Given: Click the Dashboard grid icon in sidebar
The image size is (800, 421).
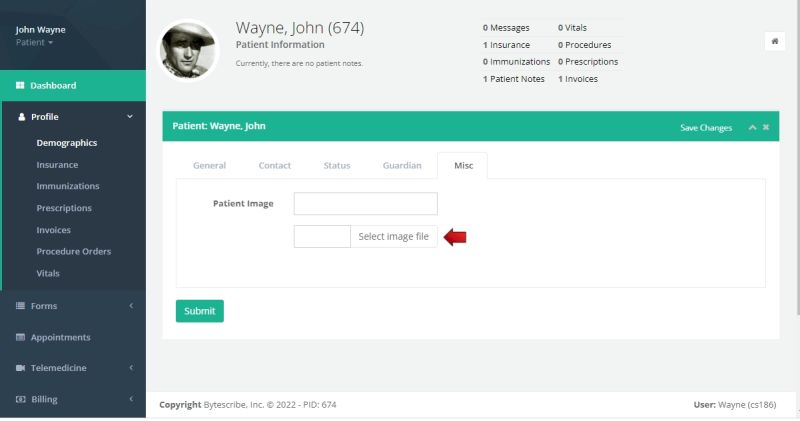Looking at the screenshot, I should click(x=20, y=86).
